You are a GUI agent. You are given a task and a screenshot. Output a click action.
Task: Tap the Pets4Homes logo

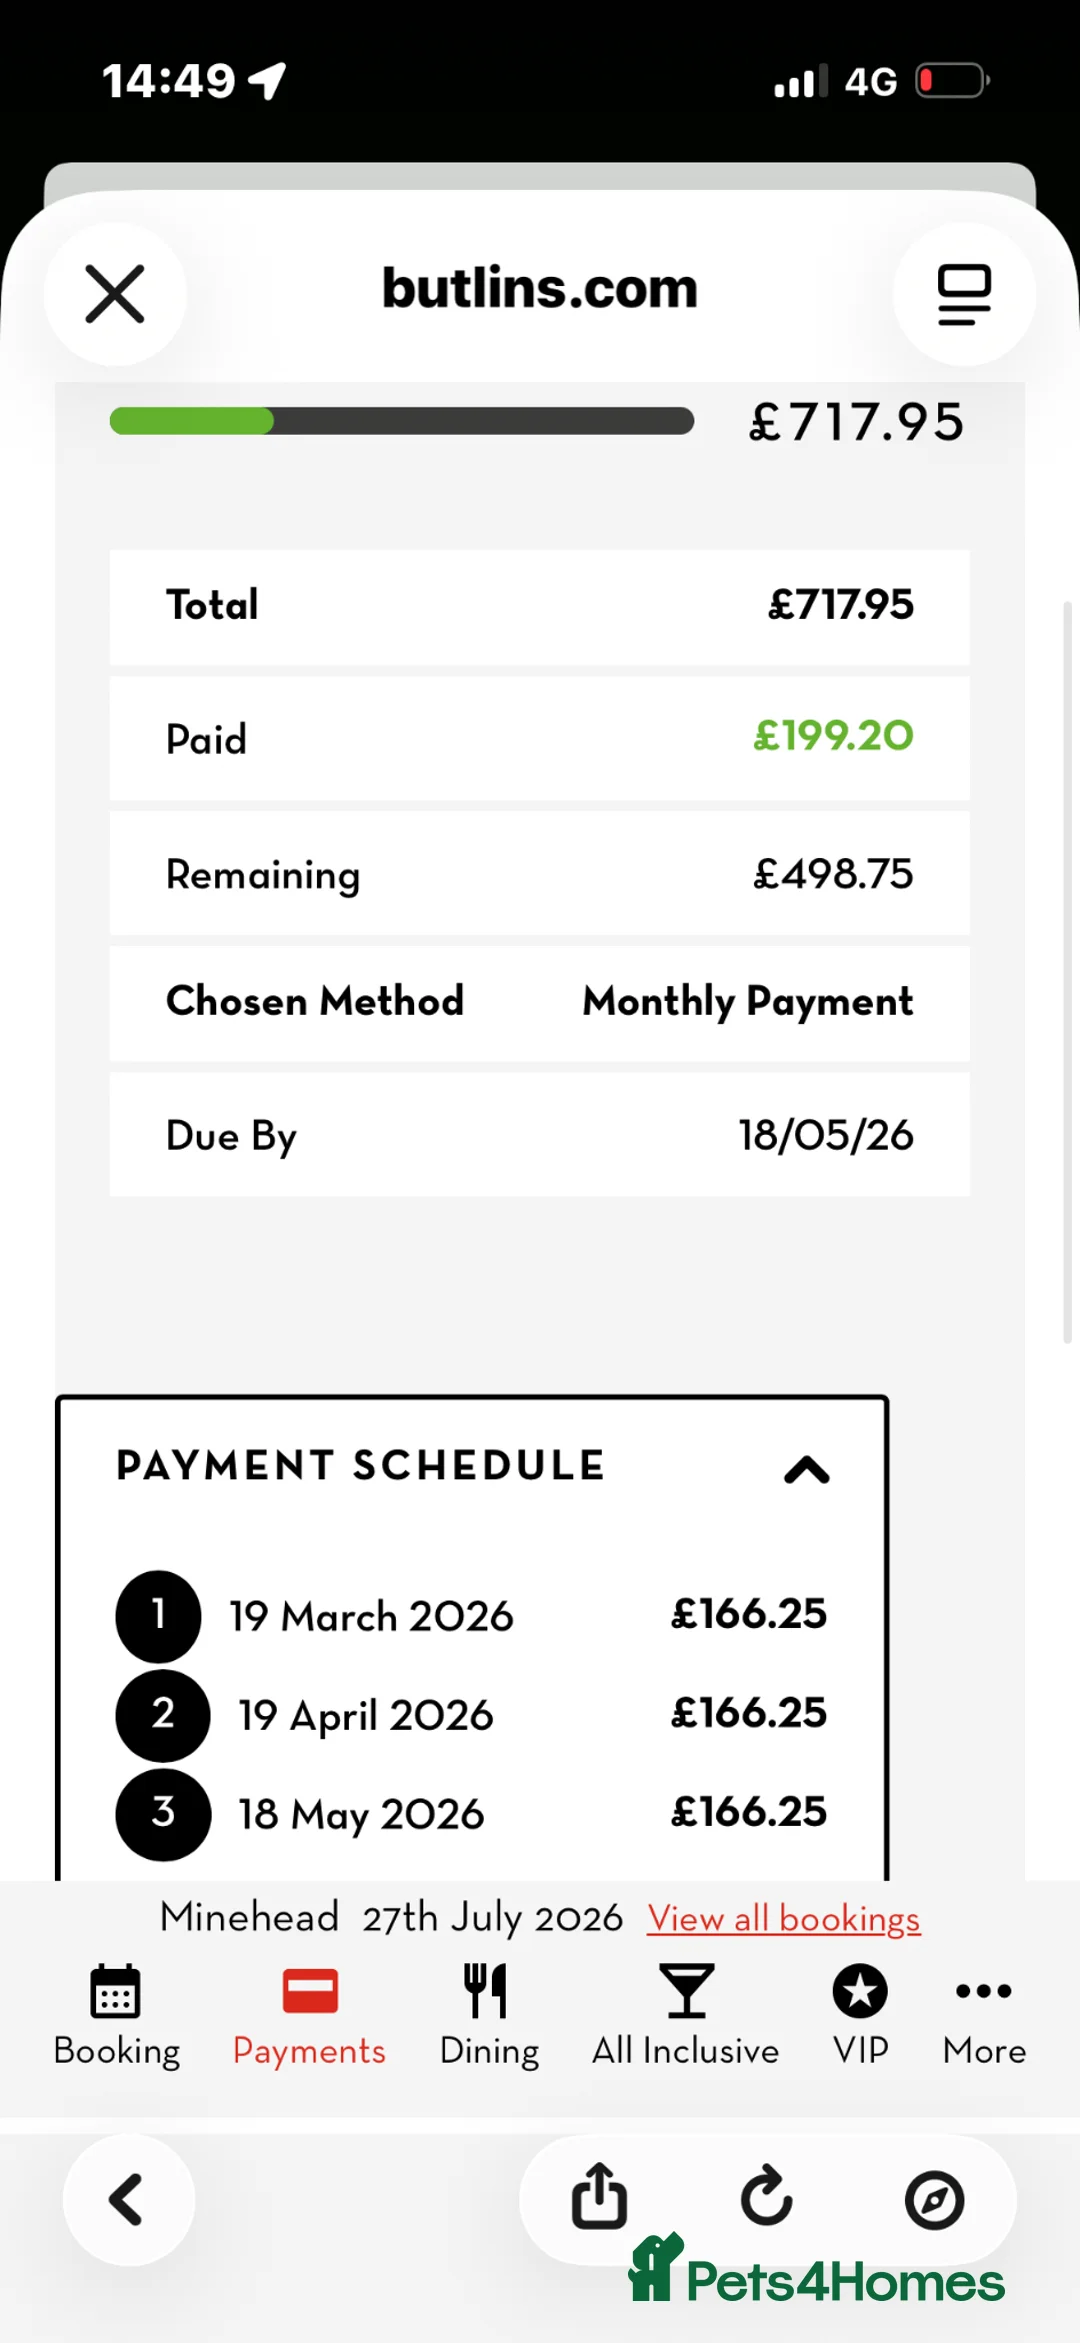click(816, 2274)
